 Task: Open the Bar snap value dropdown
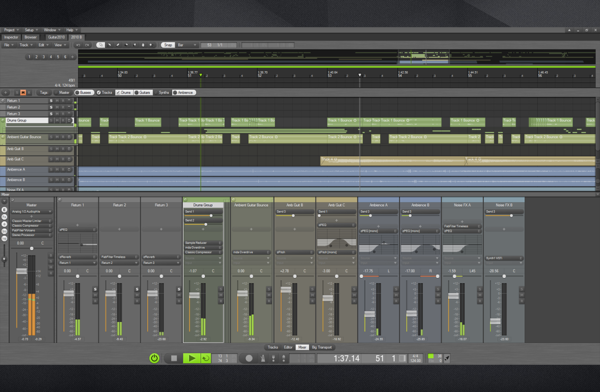coord(187,45)
